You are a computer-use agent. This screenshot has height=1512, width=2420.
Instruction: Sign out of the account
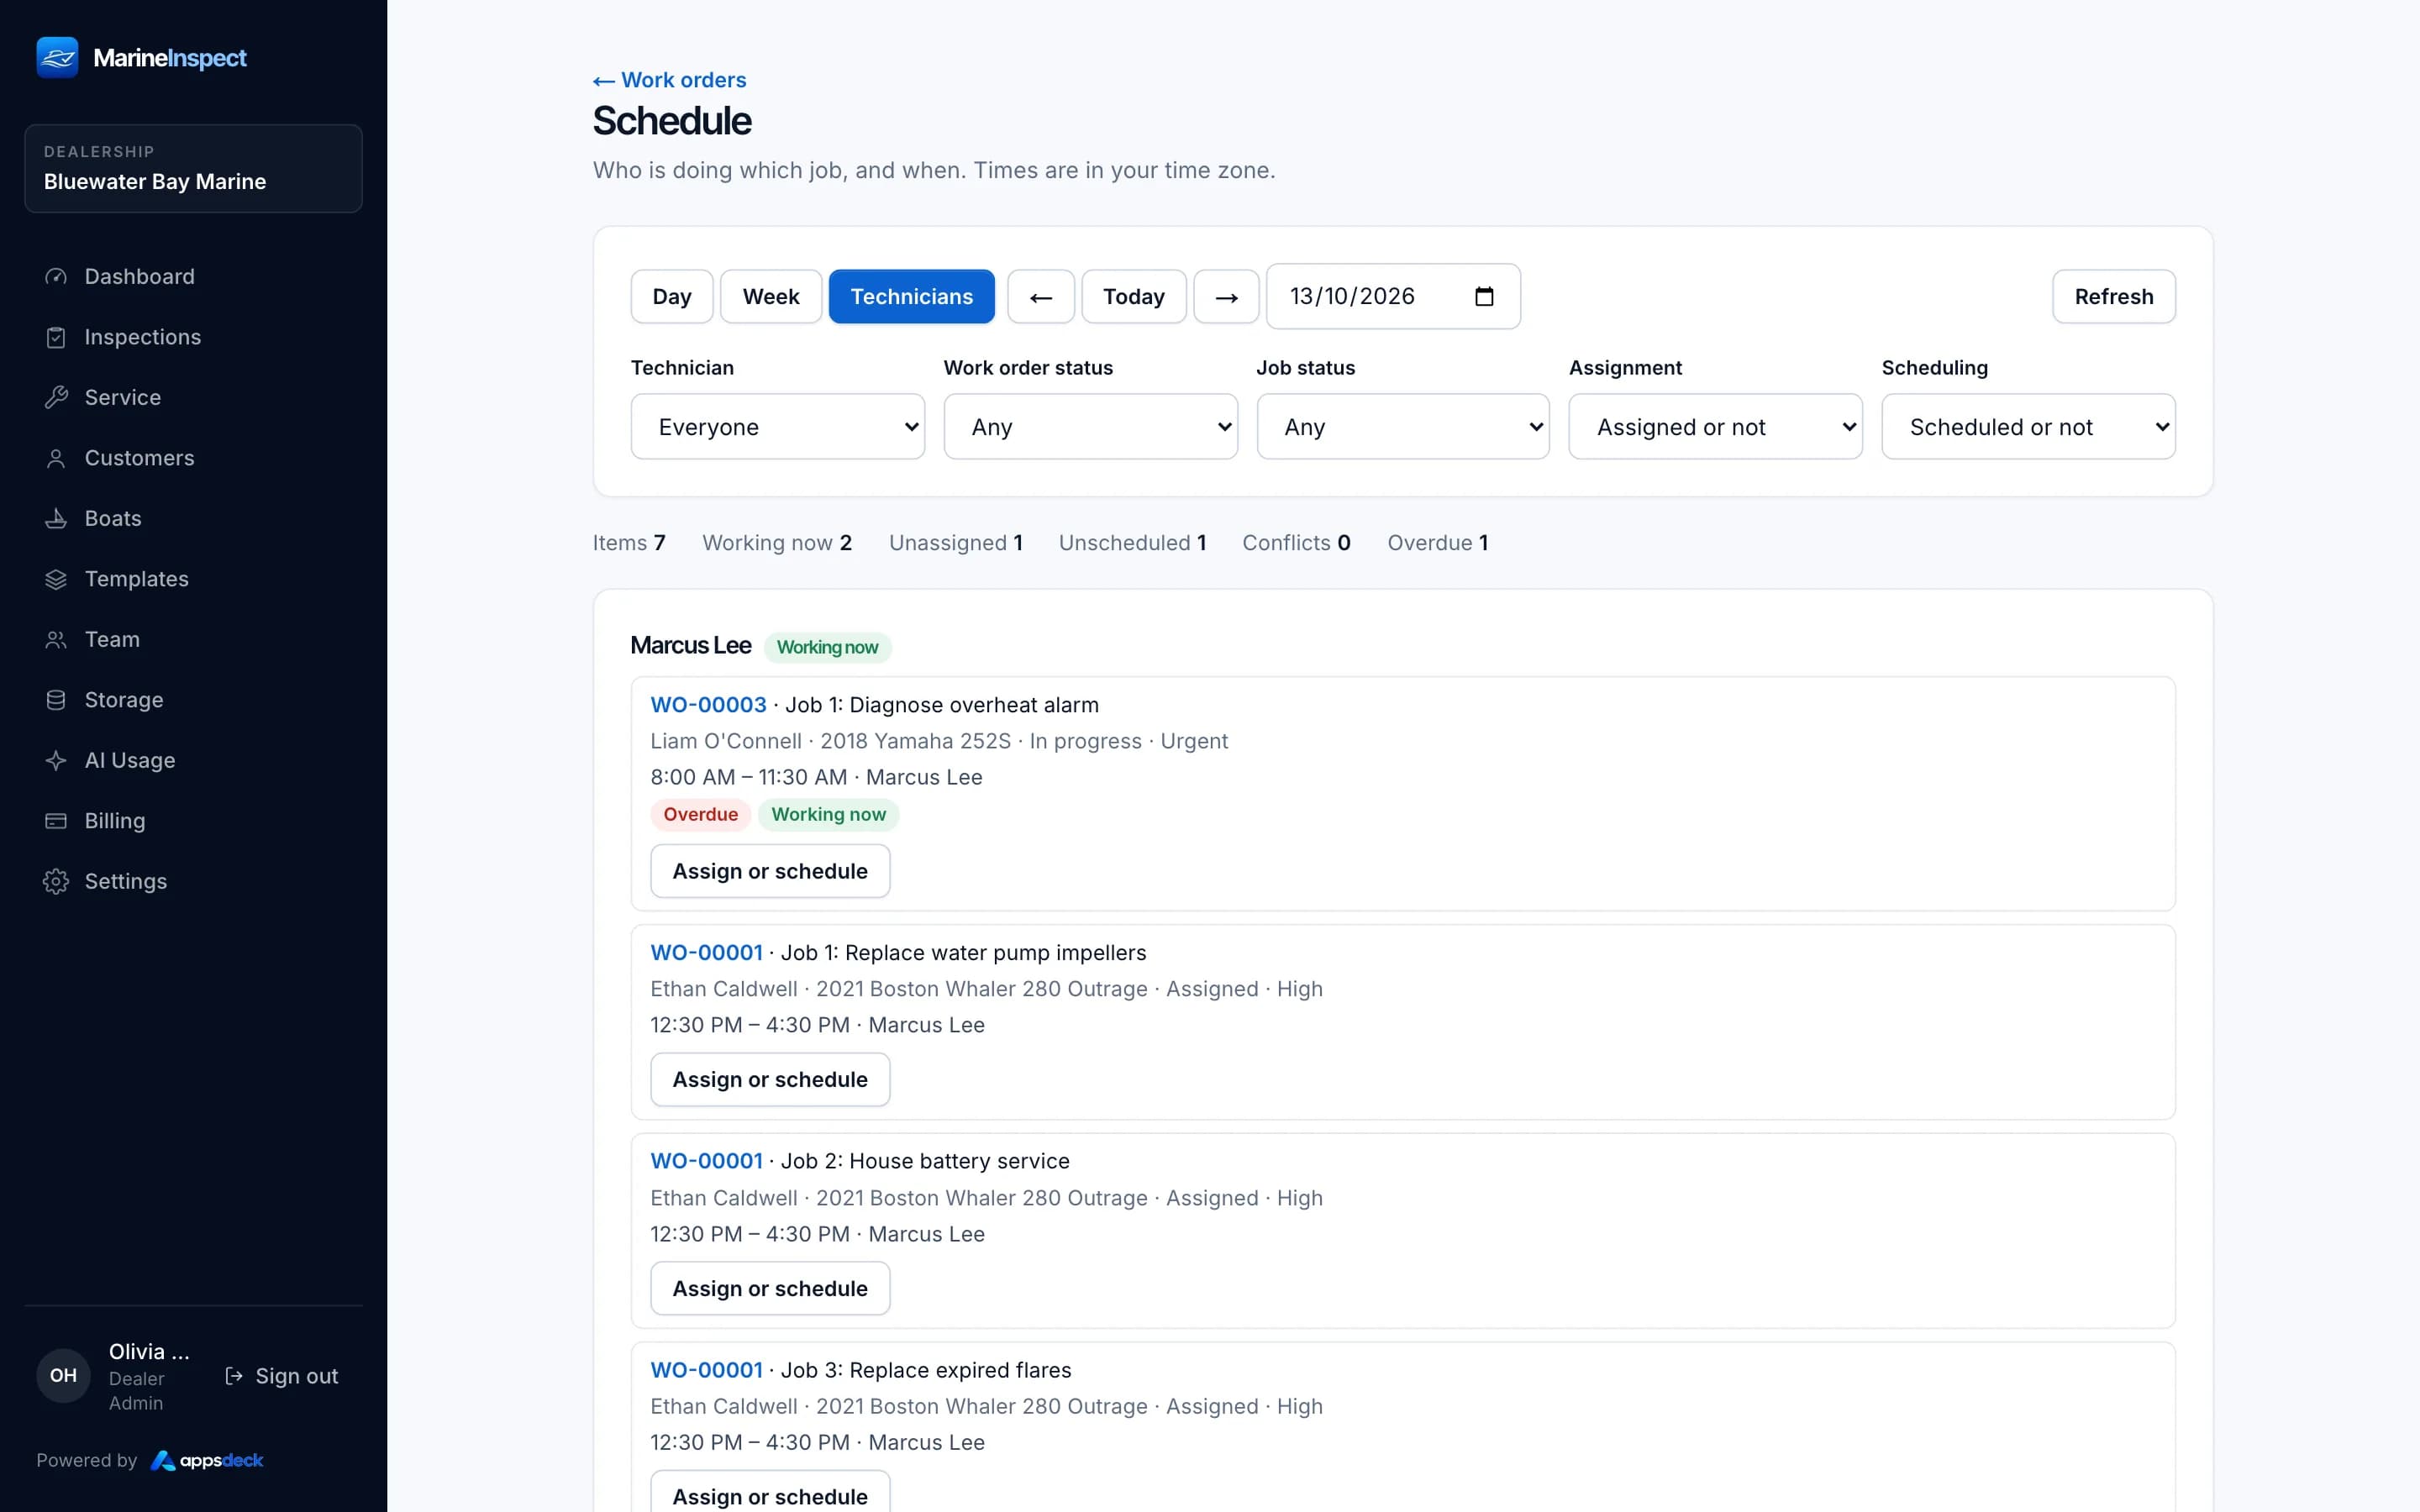pyautogui.click(x=282, y=1376)
